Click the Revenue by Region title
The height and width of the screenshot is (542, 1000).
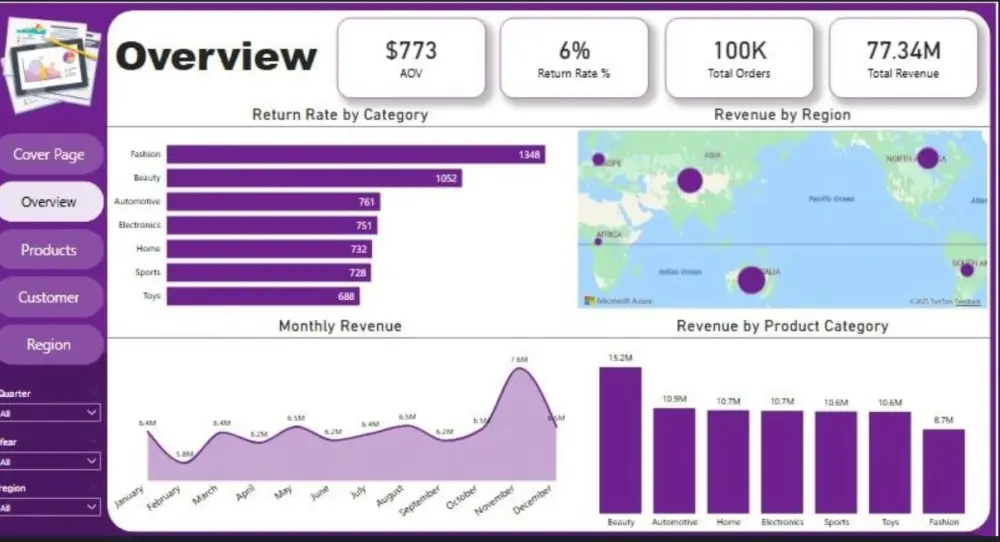(783, 115)
